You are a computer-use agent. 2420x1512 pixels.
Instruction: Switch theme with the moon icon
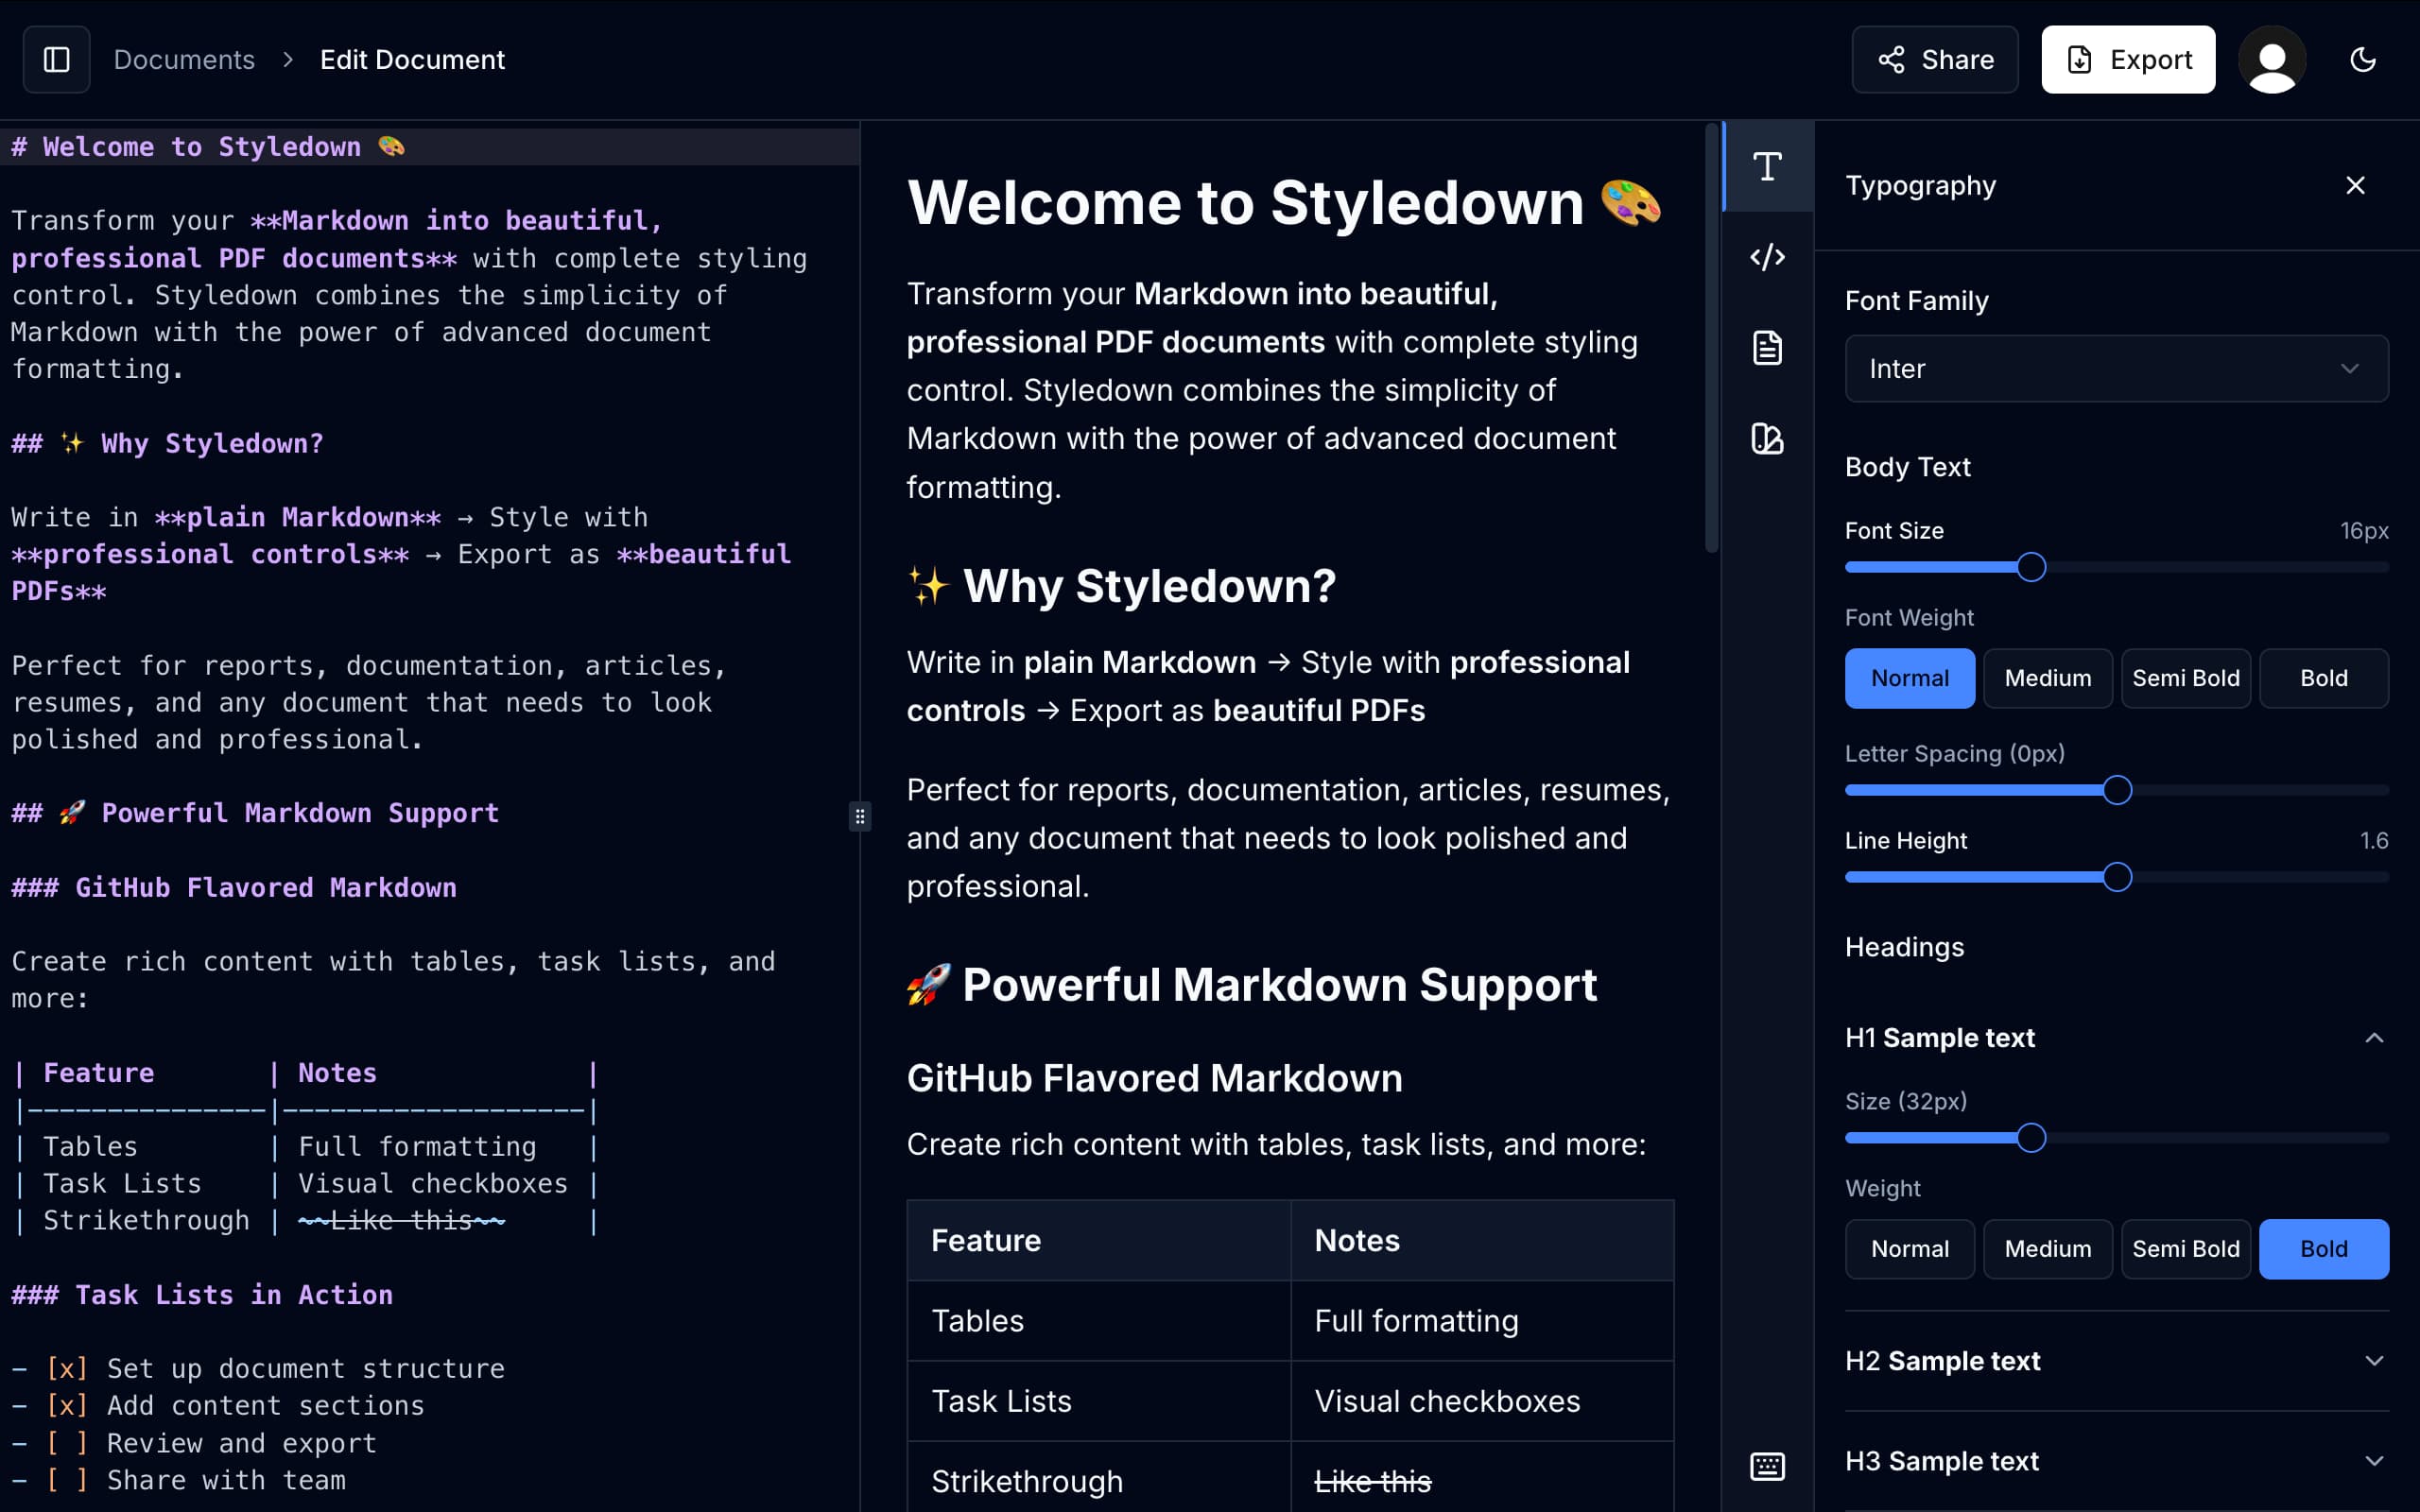click(2362, 60)
